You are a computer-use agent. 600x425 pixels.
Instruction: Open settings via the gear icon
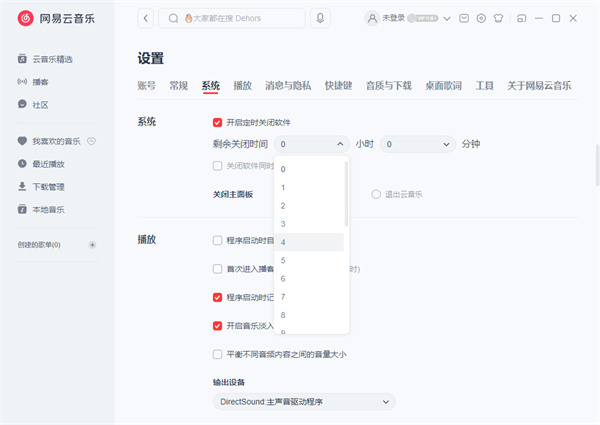[x=481, y=18]
